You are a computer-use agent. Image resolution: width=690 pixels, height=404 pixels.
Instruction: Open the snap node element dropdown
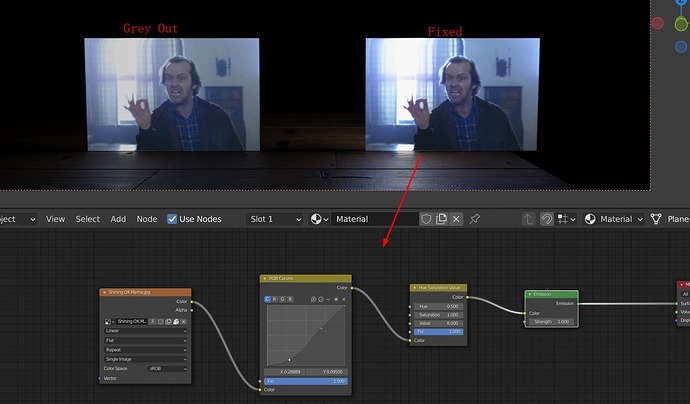coord(566,219)
